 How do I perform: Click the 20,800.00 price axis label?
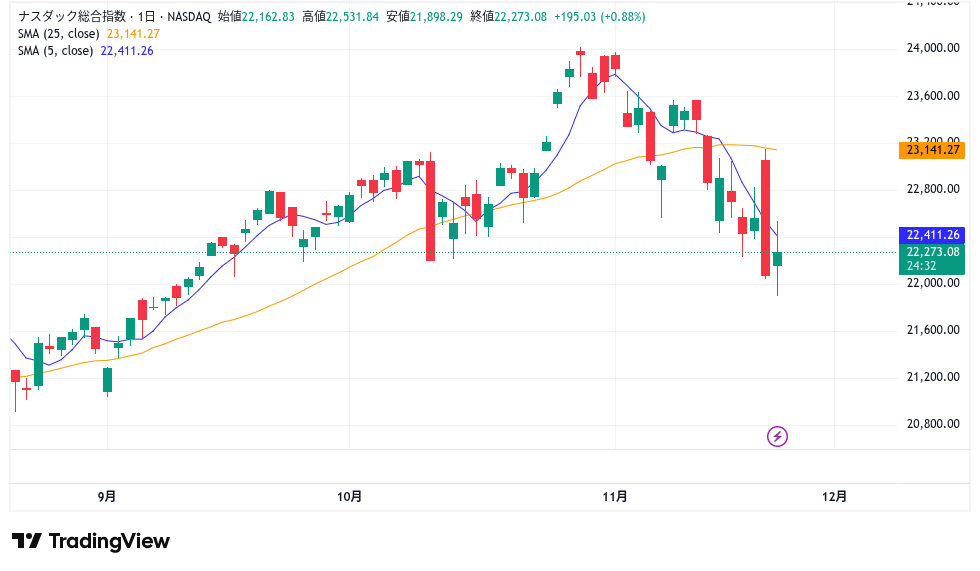[932, 424]
